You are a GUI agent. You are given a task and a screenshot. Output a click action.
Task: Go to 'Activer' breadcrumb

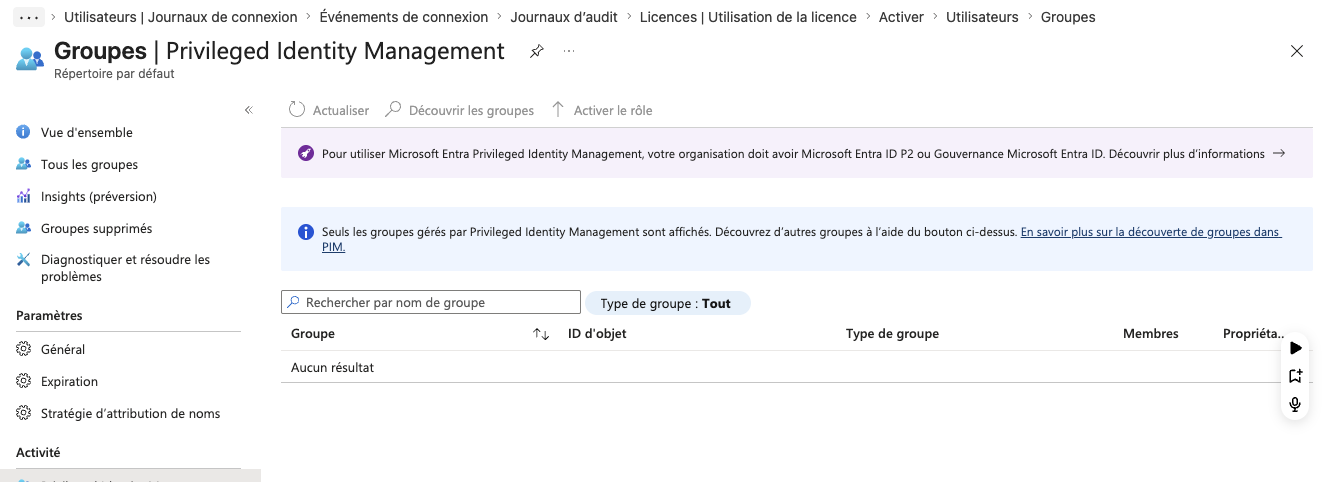pyautogui.click(x=901, y=17)
